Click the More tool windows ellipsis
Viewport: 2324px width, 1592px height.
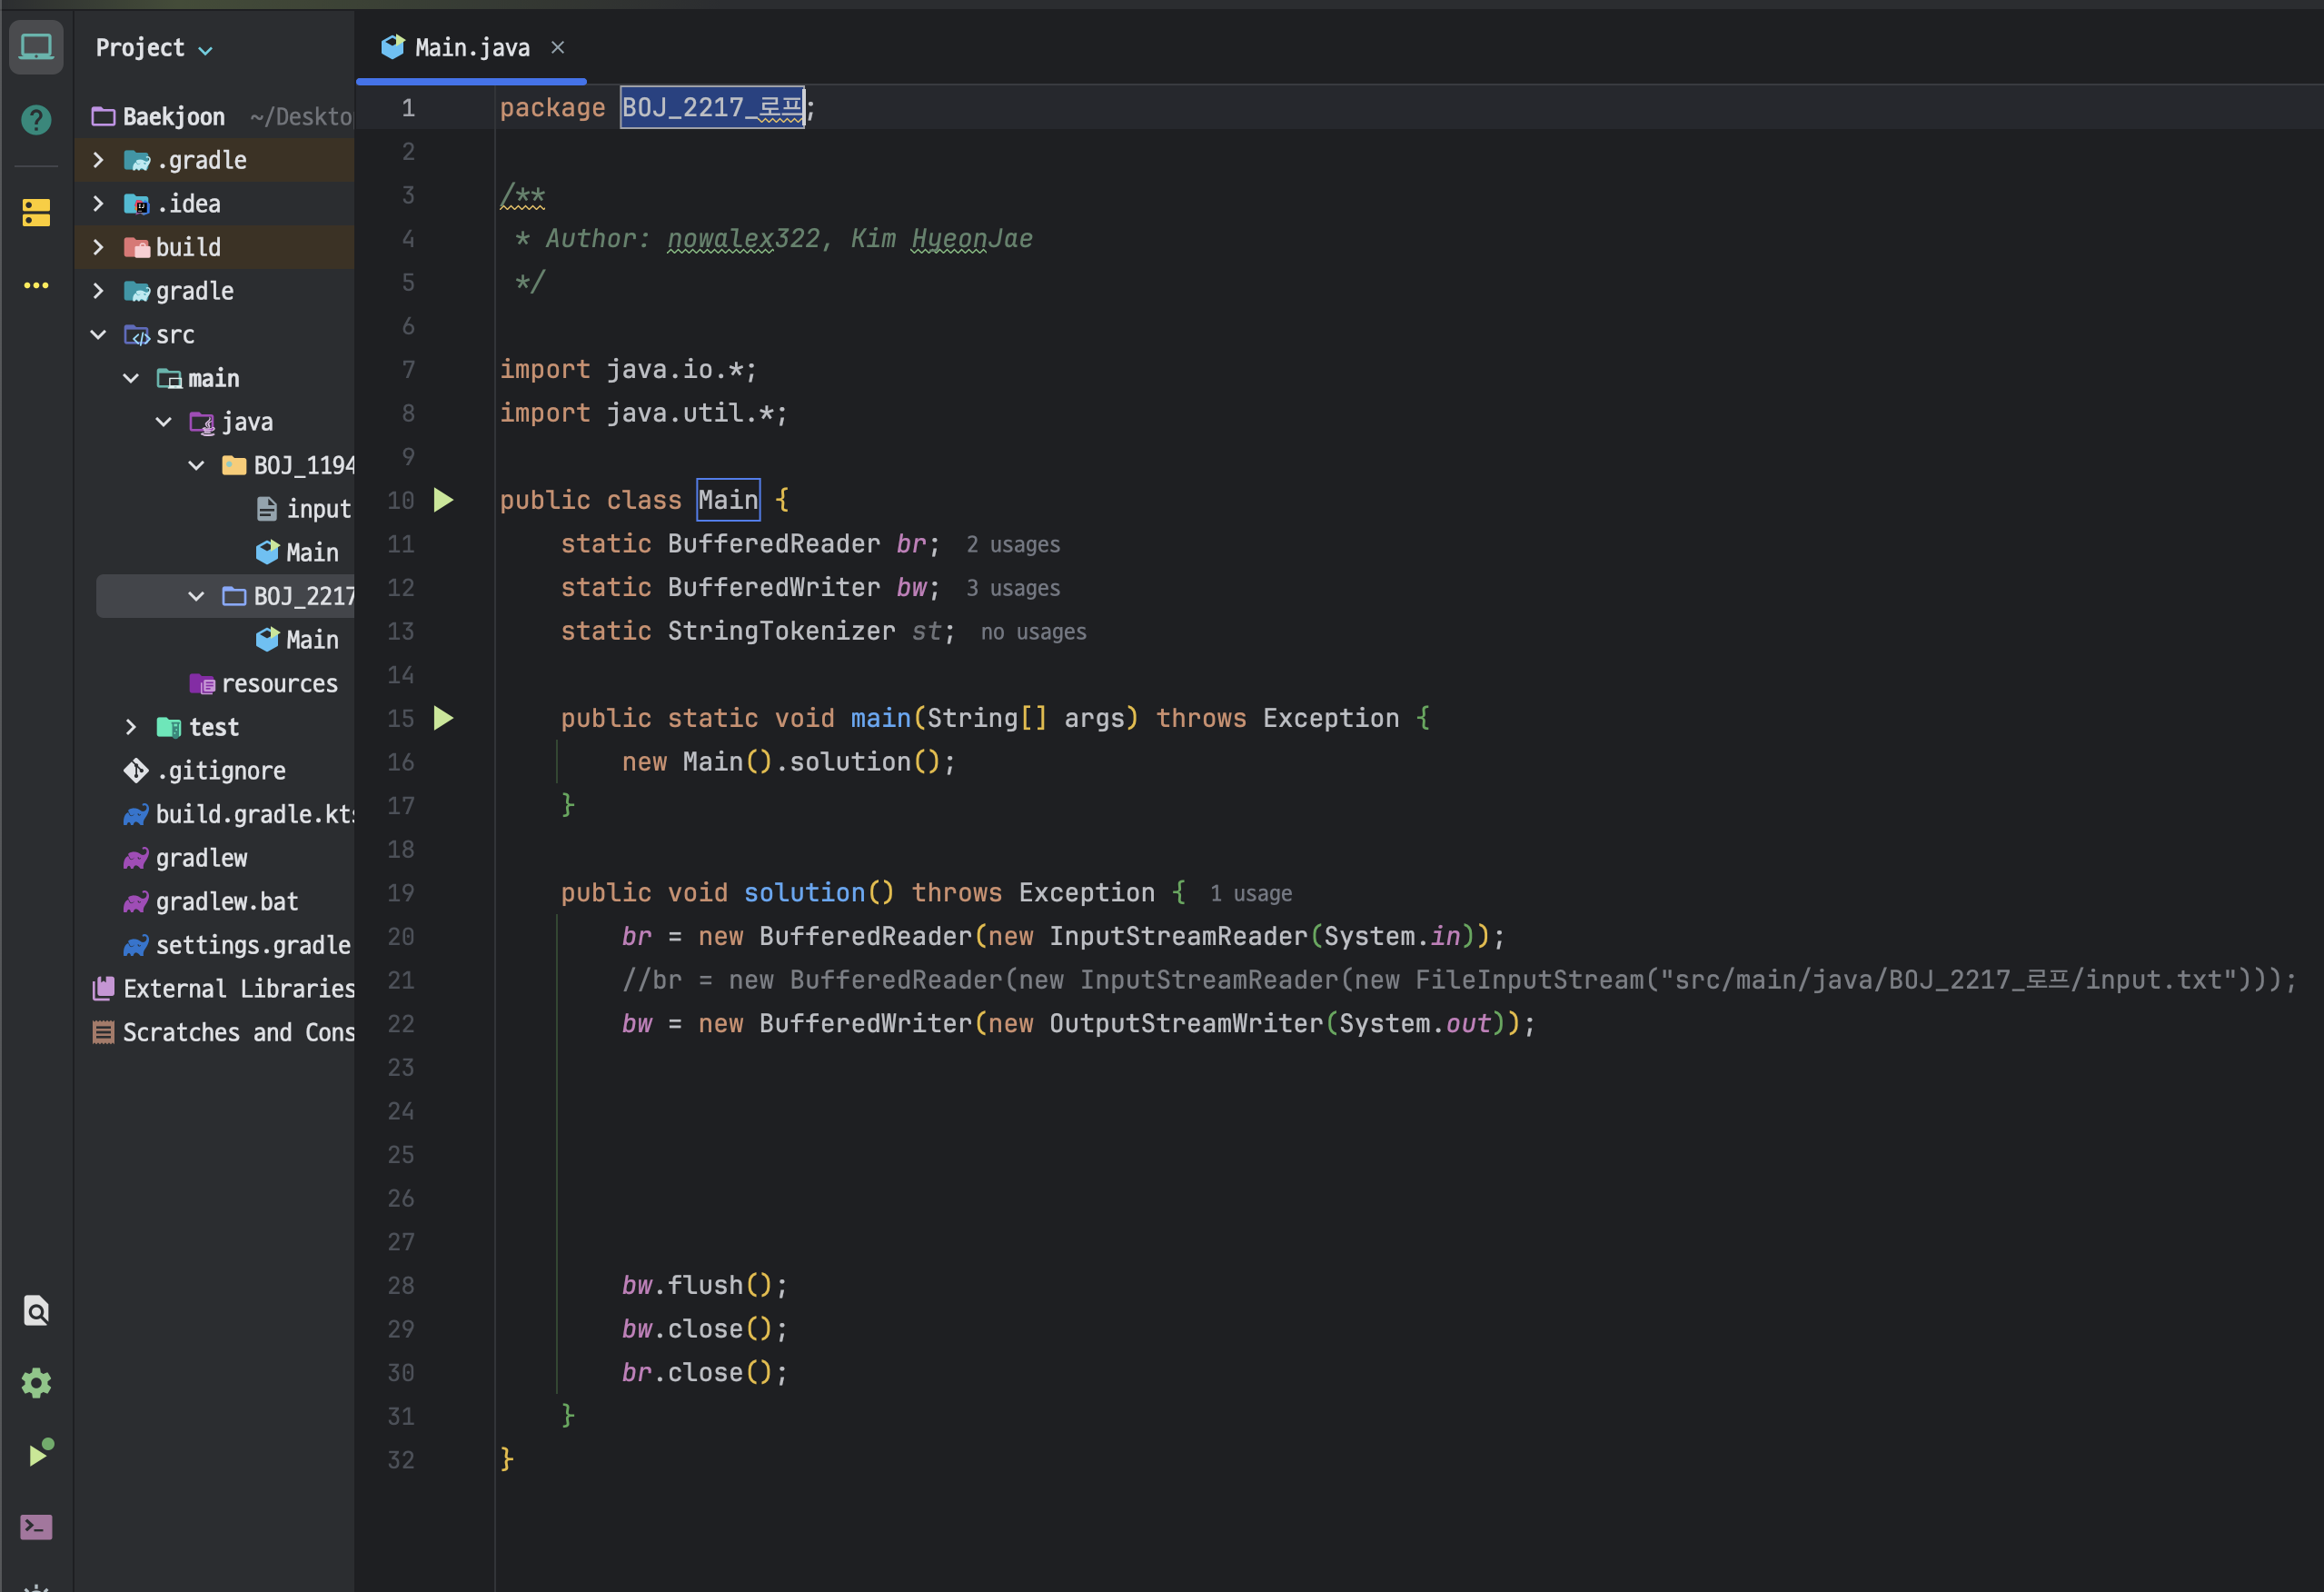coord(36,286)
